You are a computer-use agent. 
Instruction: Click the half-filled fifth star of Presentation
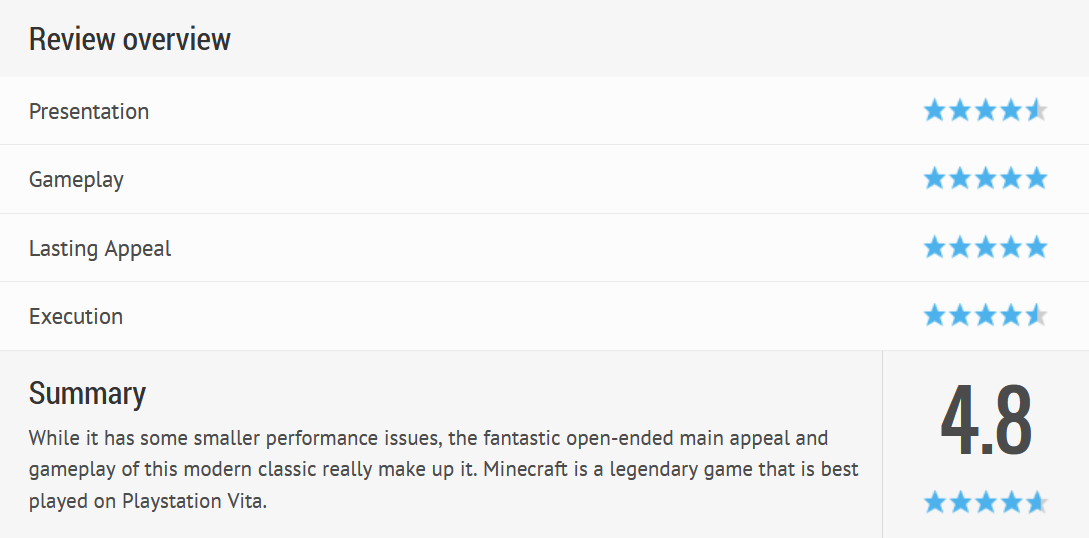click(x=1036, y=110)
